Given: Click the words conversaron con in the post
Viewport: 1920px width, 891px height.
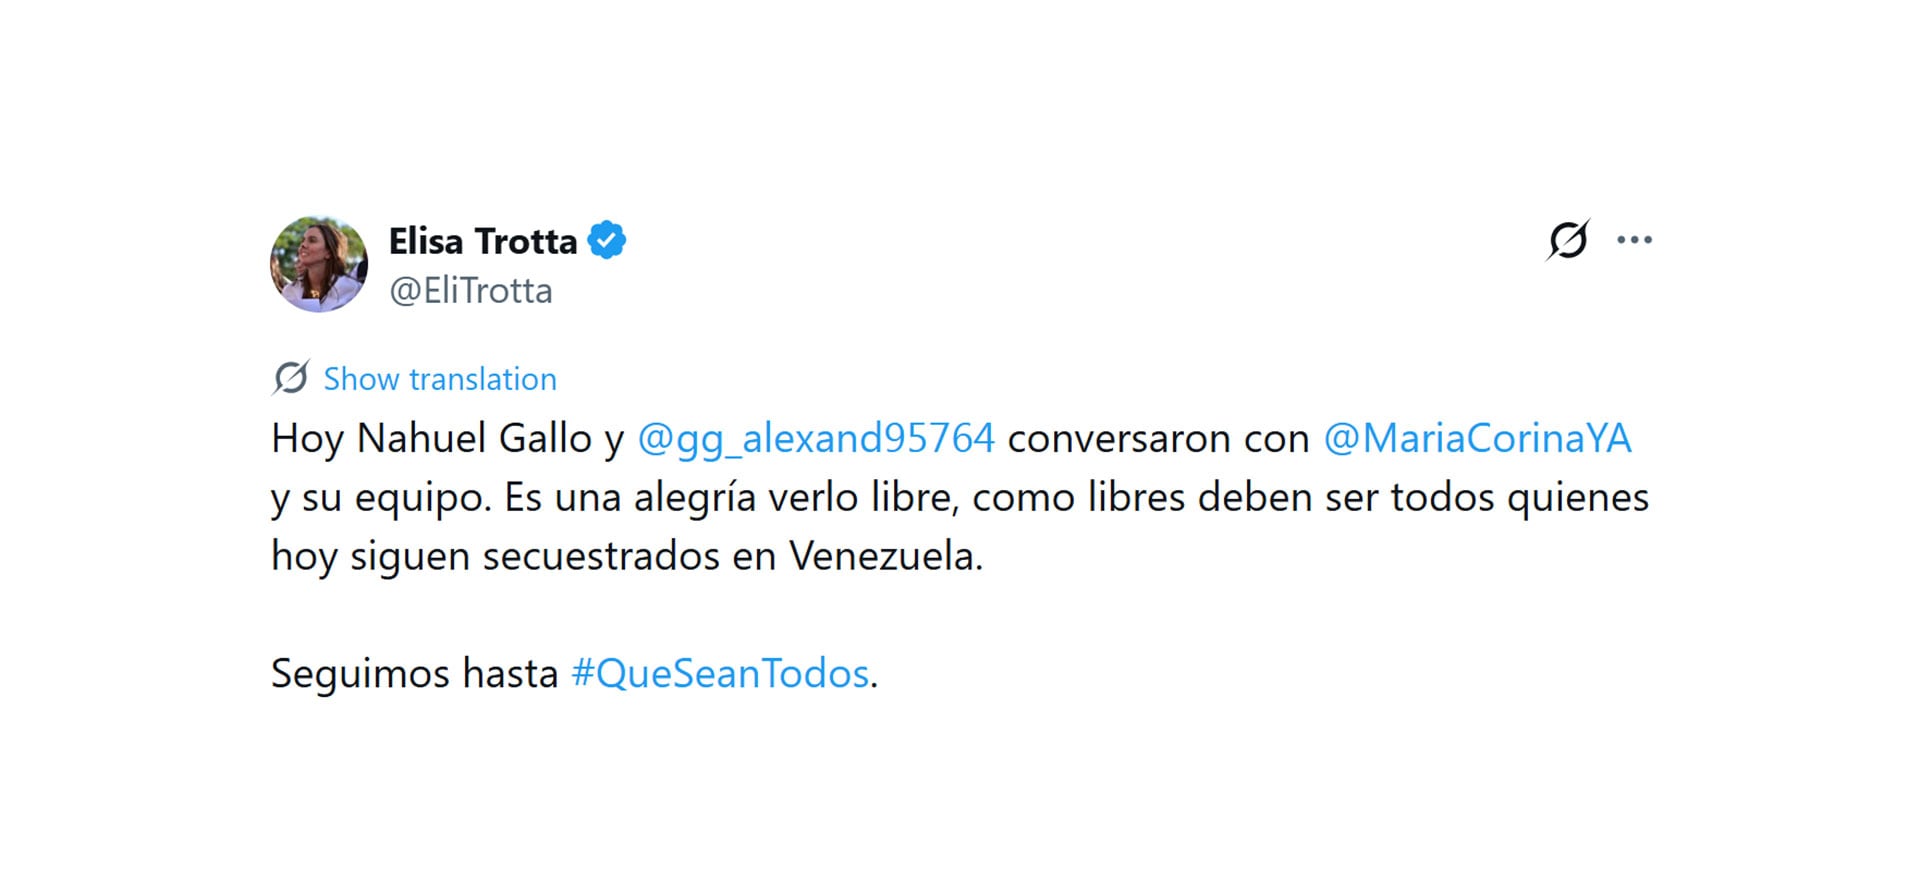Looking at the screenshot, I should [x=1158, y=438].
